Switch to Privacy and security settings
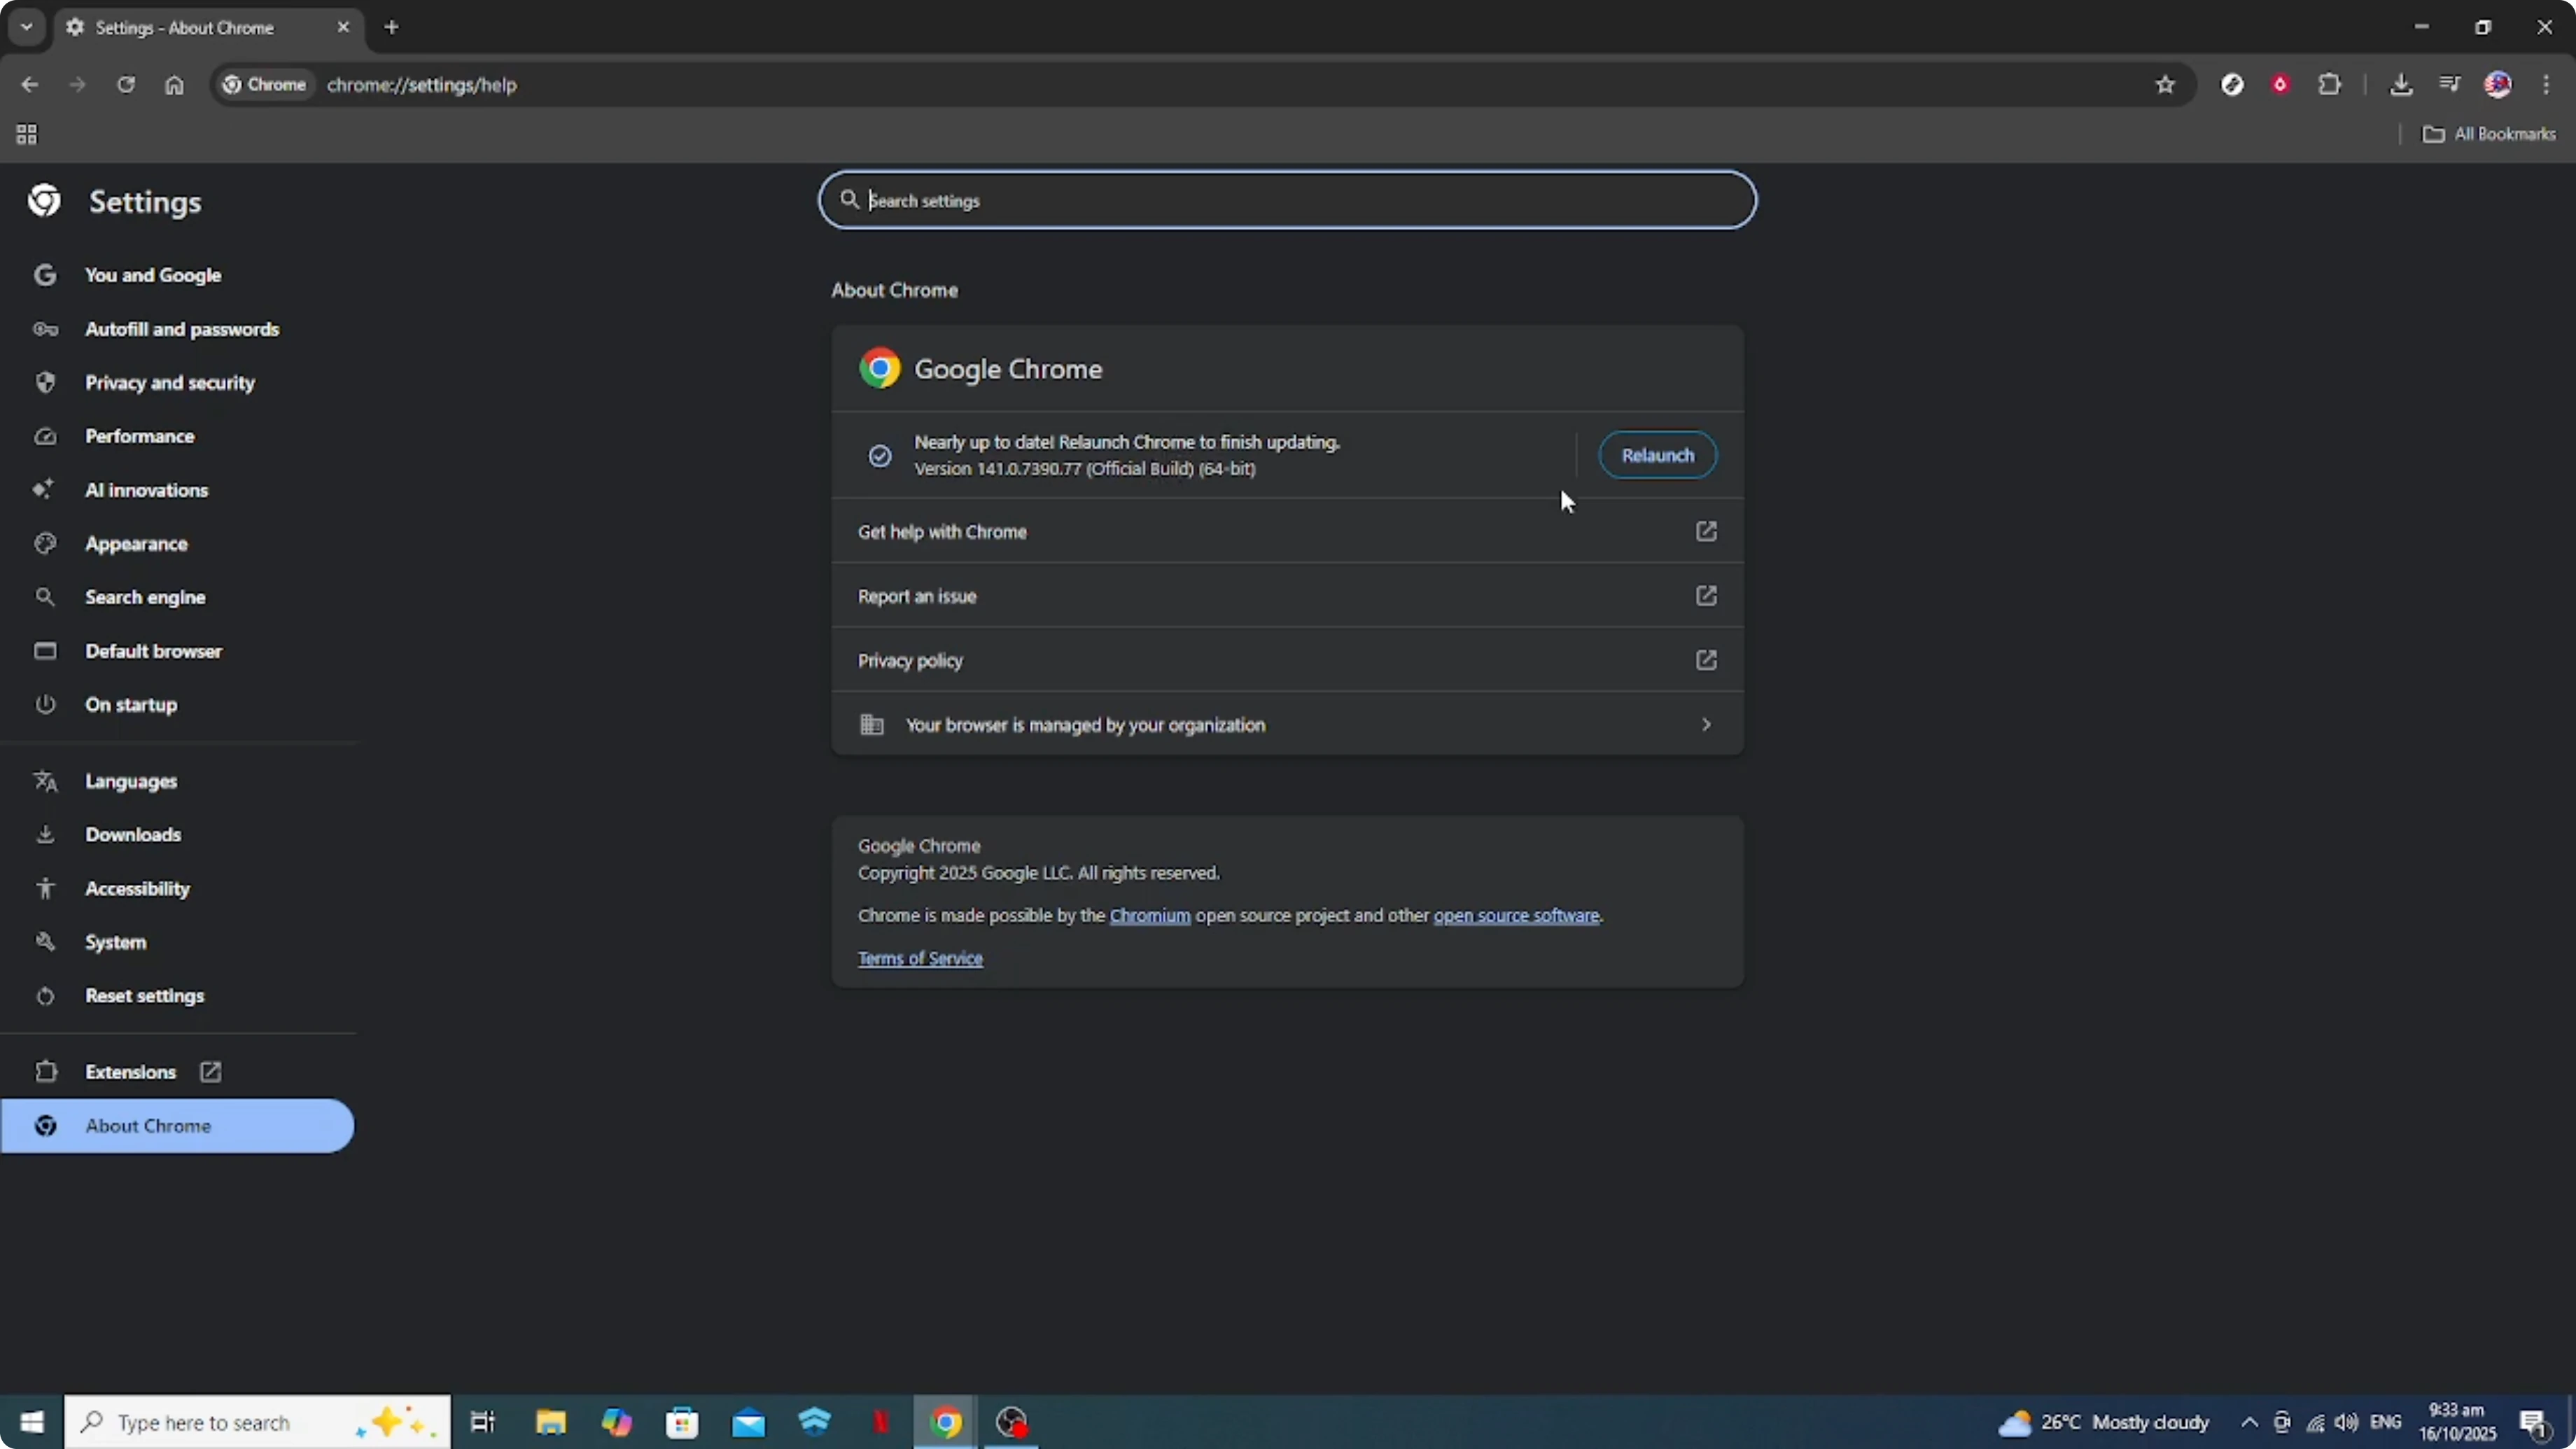Image resolution: width=2576 pixels, height=1449 pixels. [x=170, y=382]
